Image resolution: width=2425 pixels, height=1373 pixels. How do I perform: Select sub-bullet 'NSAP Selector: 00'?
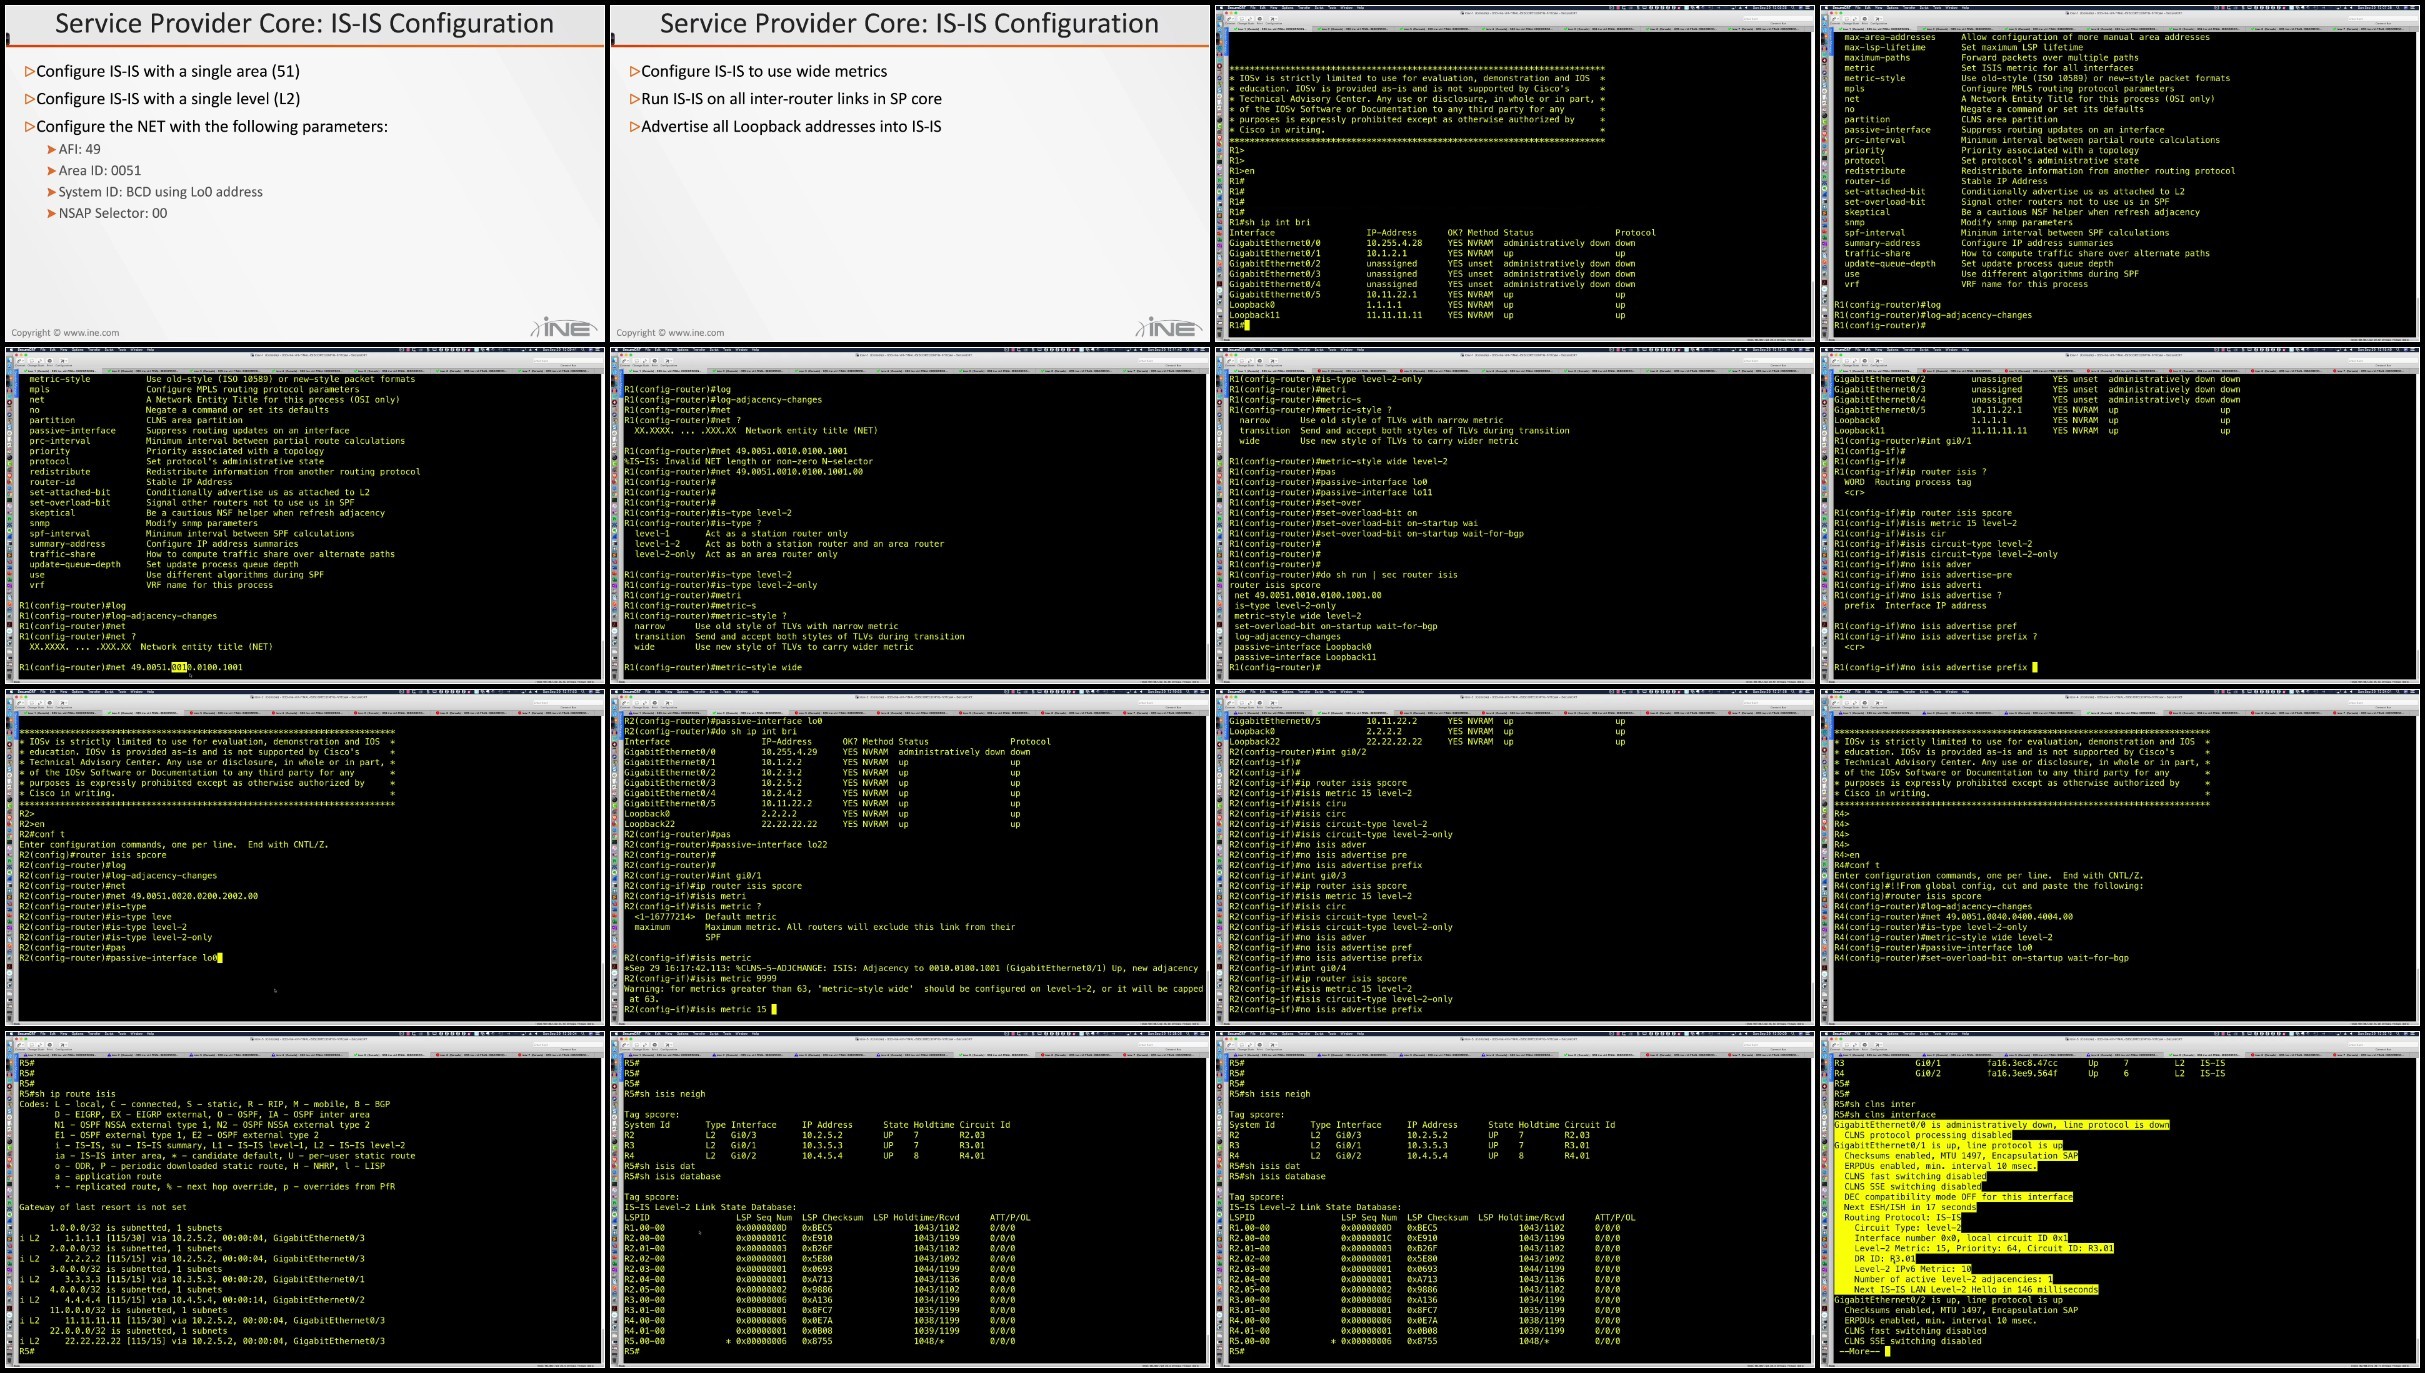tap(113, 213)
